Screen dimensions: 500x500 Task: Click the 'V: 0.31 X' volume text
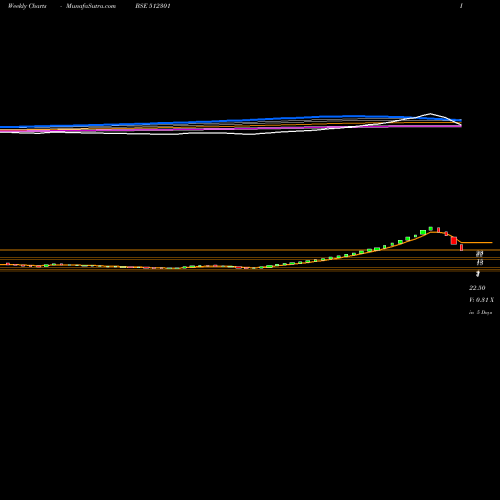(x=481, y=300)
